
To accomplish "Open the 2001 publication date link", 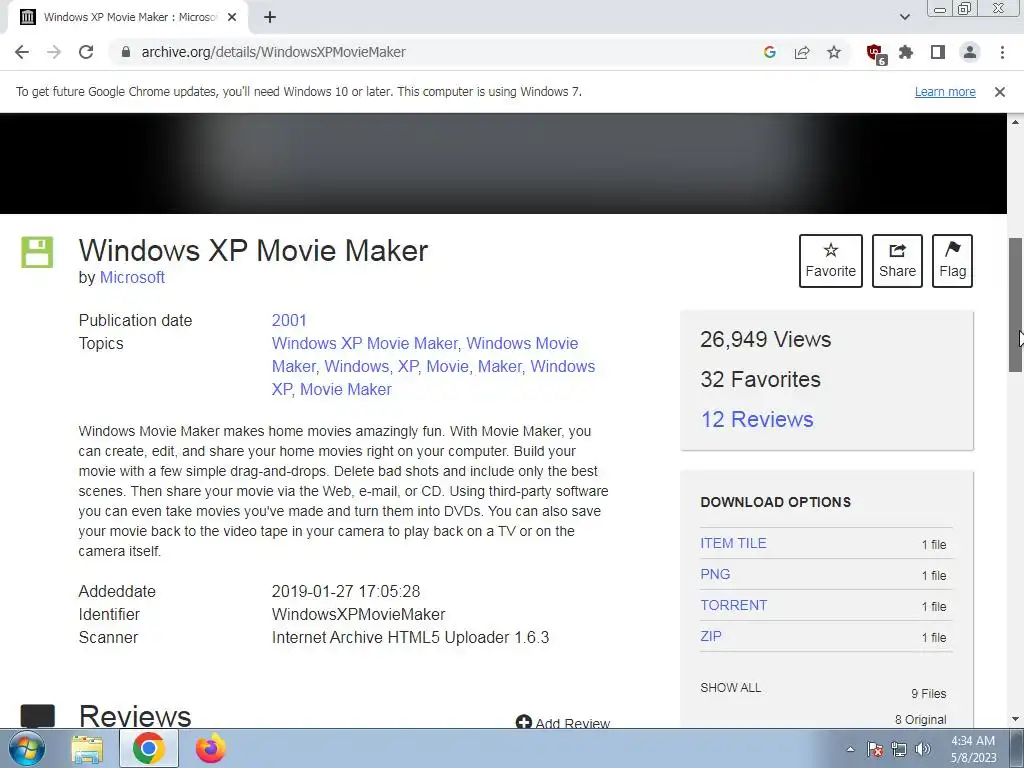I will pyautogui.click(x=289, y=321).
